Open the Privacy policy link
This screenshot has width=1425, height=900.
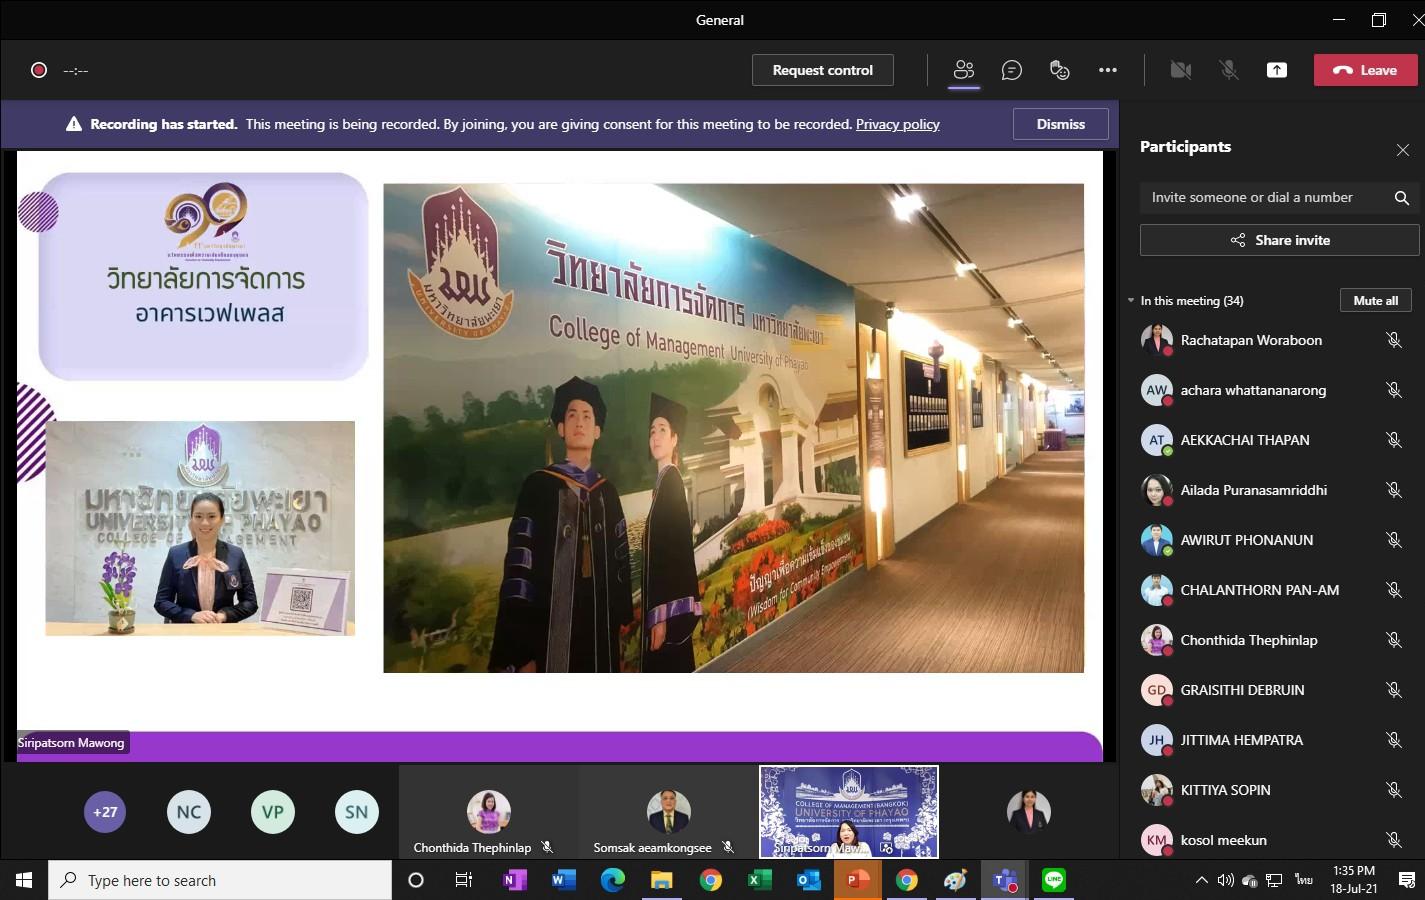tap(898, 124)
